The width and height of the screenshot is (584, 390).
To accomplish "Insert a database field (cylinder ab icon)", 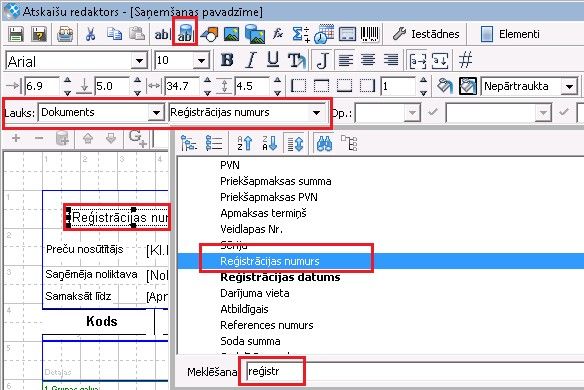I will click(185, 34).
